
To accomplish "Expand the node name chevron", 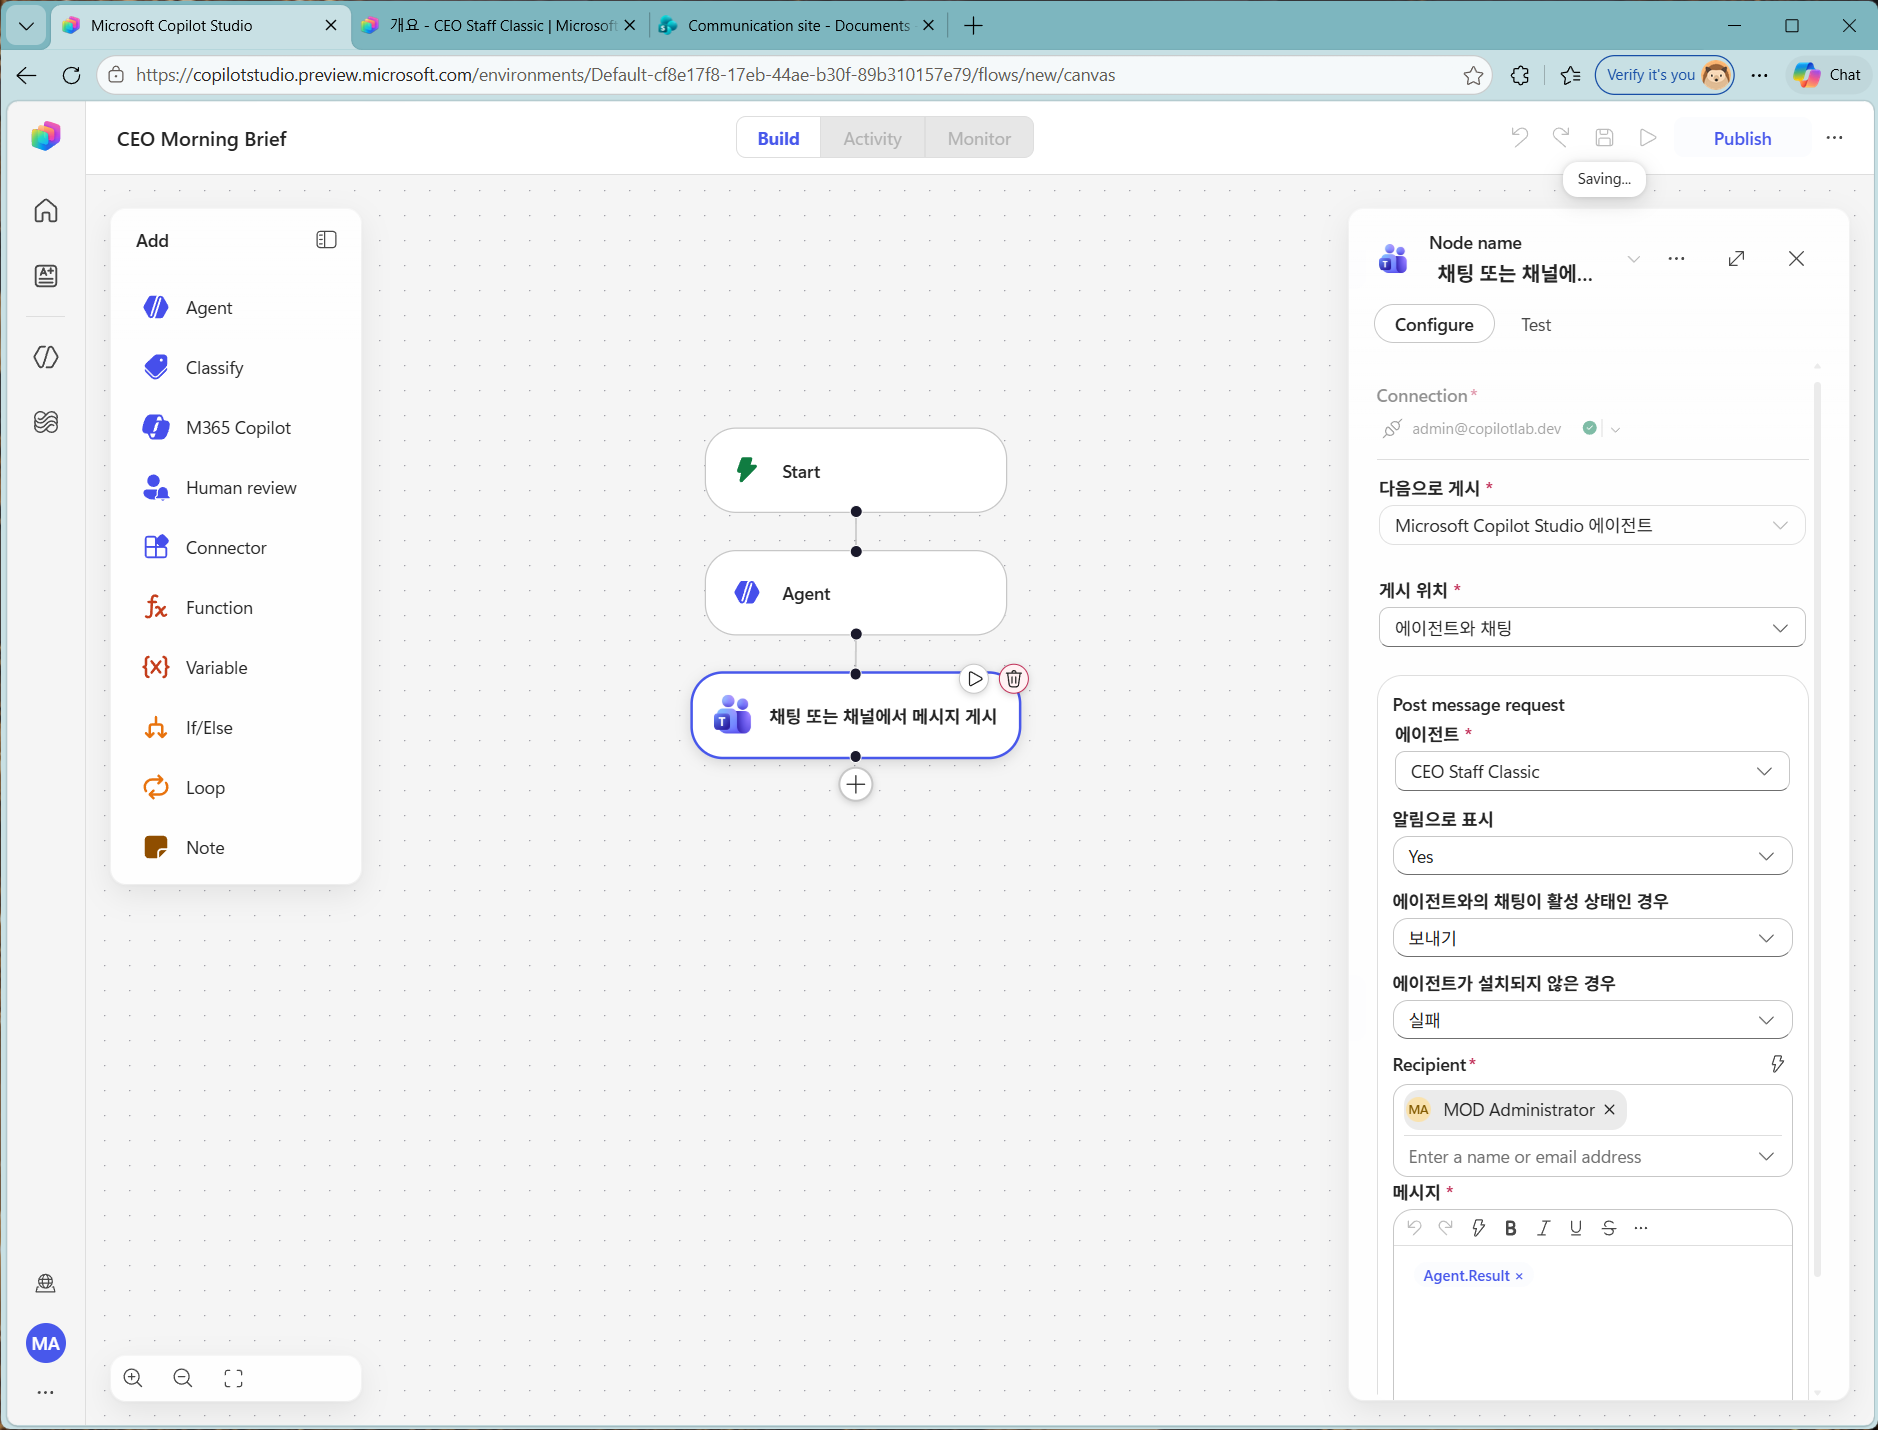I will (x=1634, y=259).
